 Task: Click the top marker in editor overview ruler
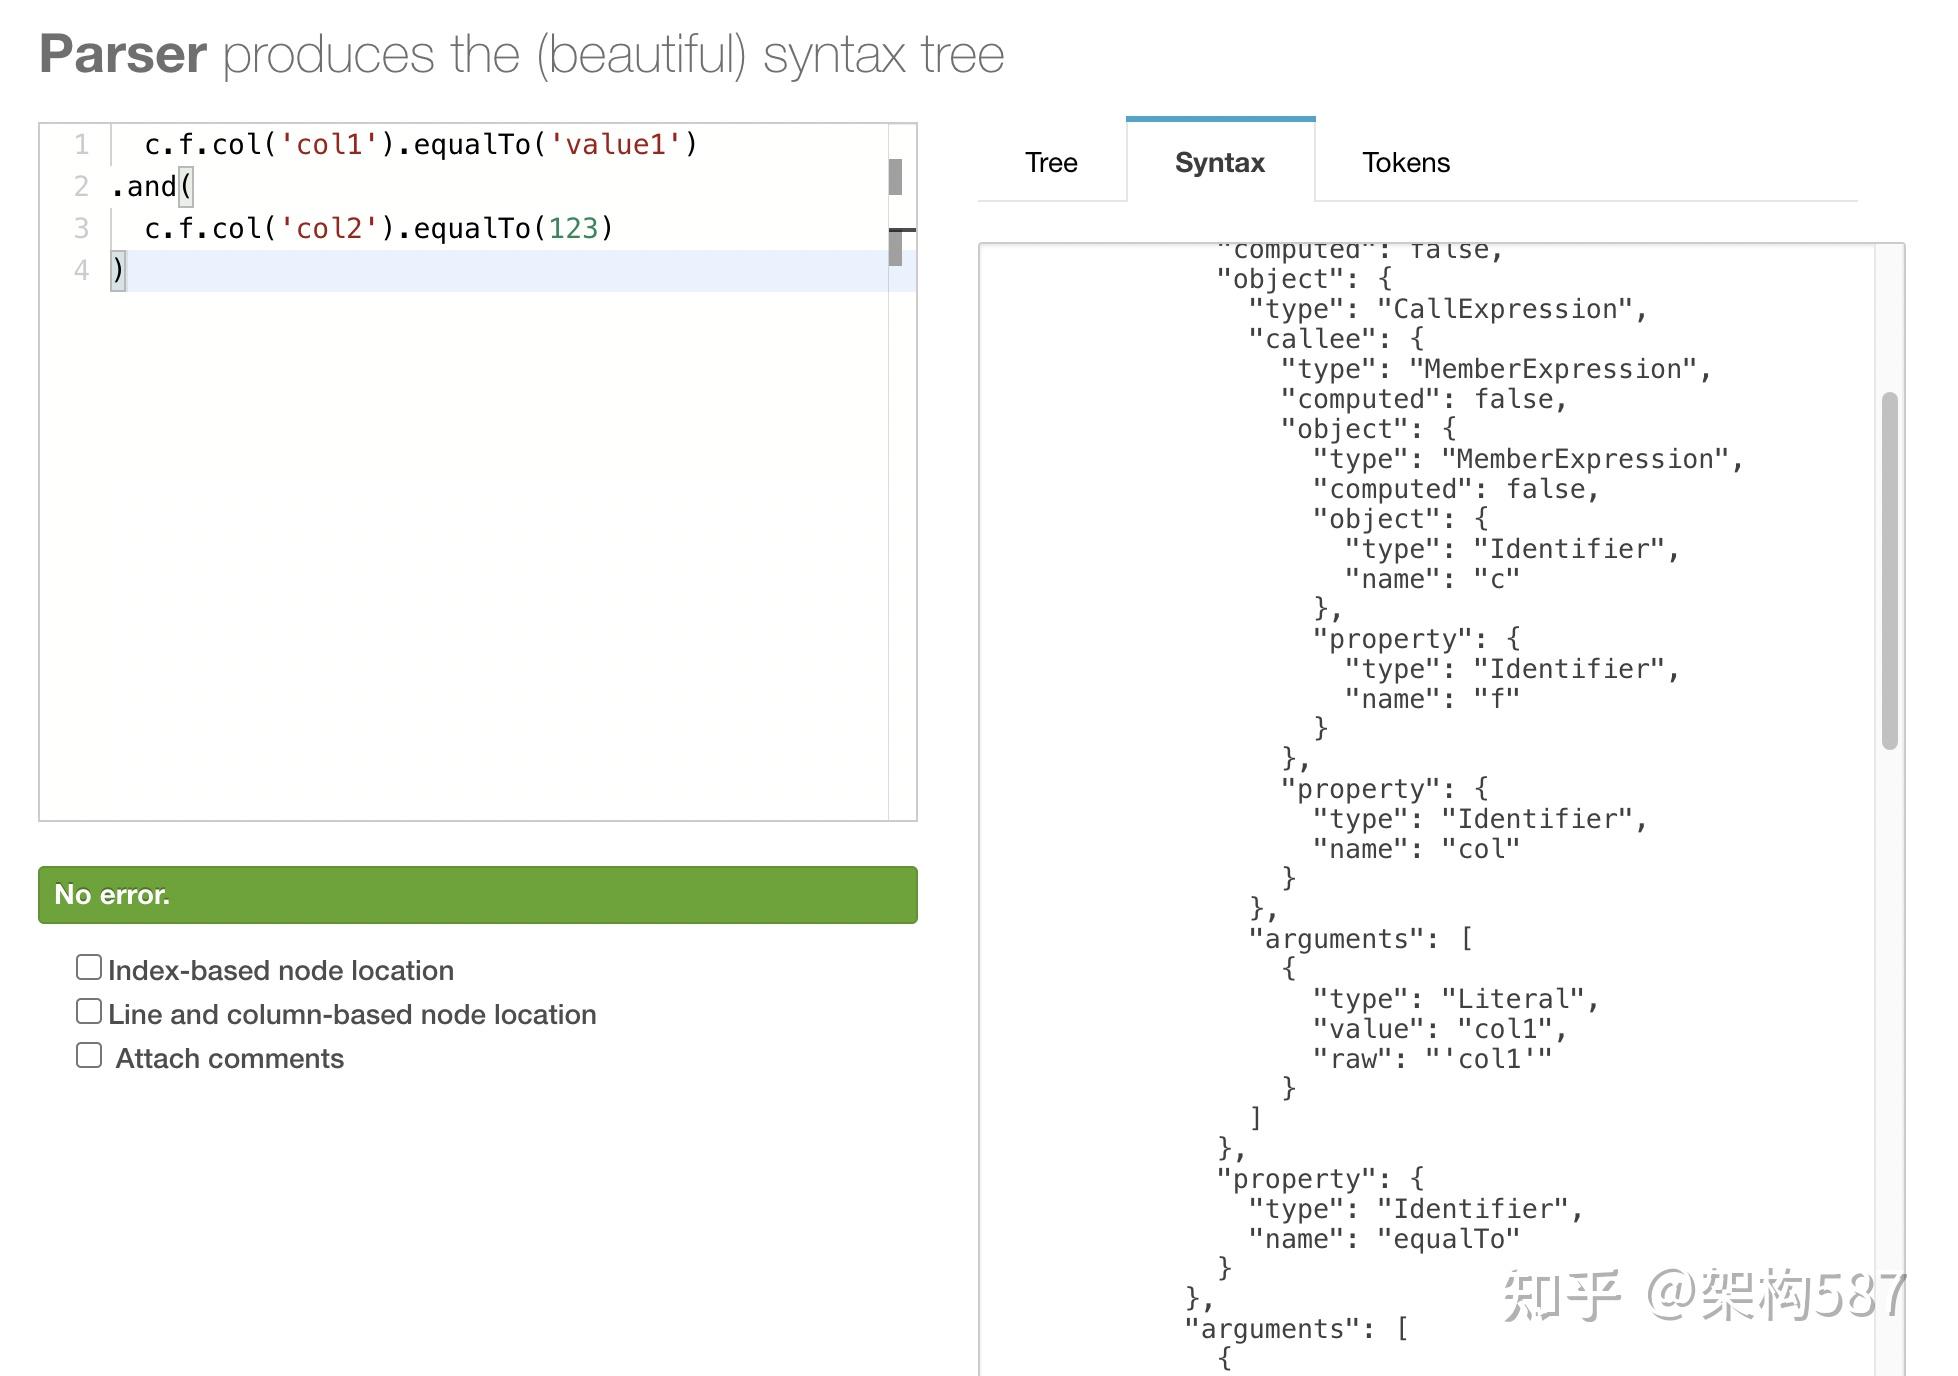click(895, 177)
